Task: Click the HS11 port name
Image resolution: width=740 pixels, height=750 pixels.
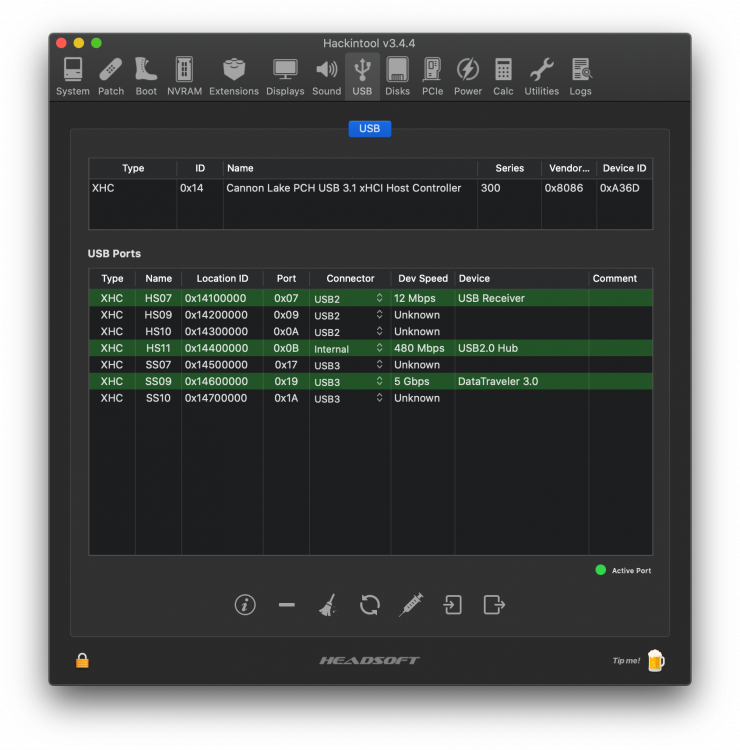Action: (x=158, y=348)
